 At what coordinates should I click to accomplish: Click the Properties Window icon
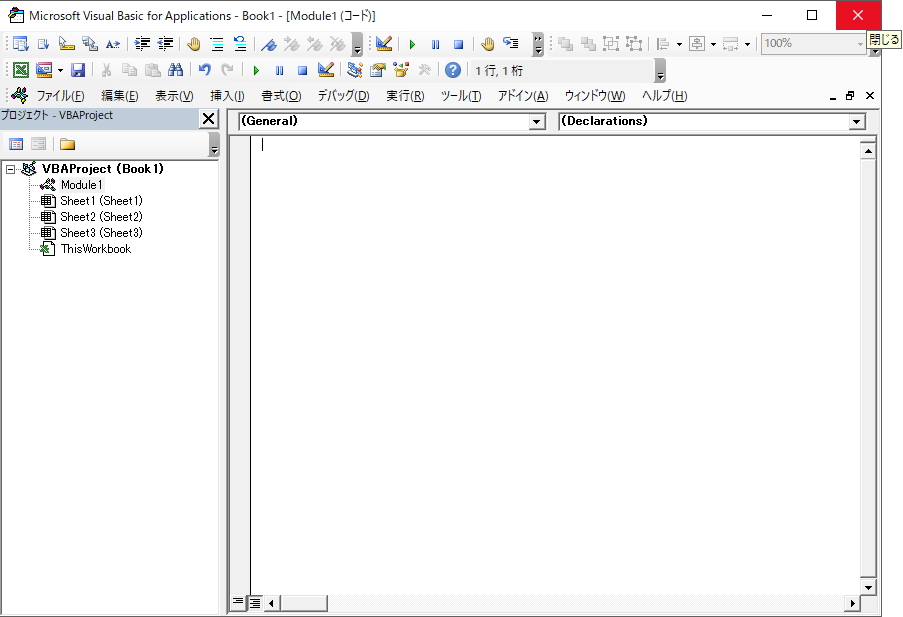pyautogui.click(x=378, y=70)
